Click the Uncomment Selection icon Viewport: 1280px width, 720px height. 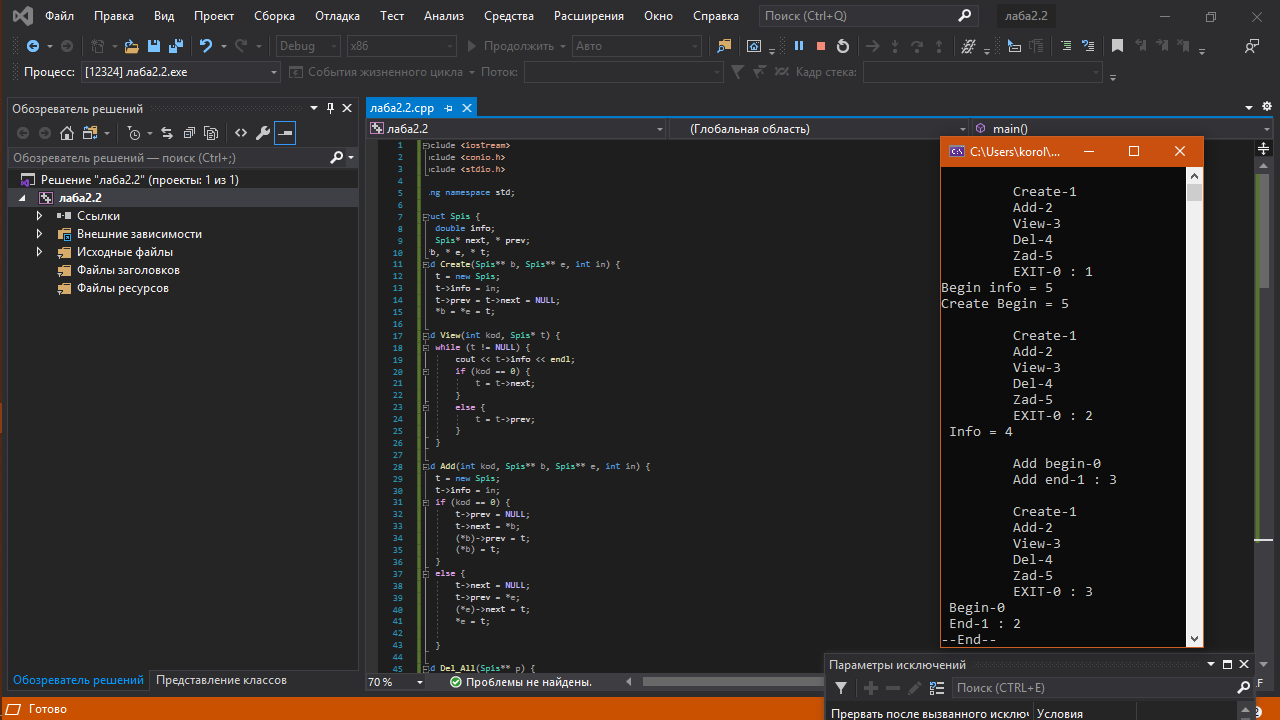point(1087,46)
